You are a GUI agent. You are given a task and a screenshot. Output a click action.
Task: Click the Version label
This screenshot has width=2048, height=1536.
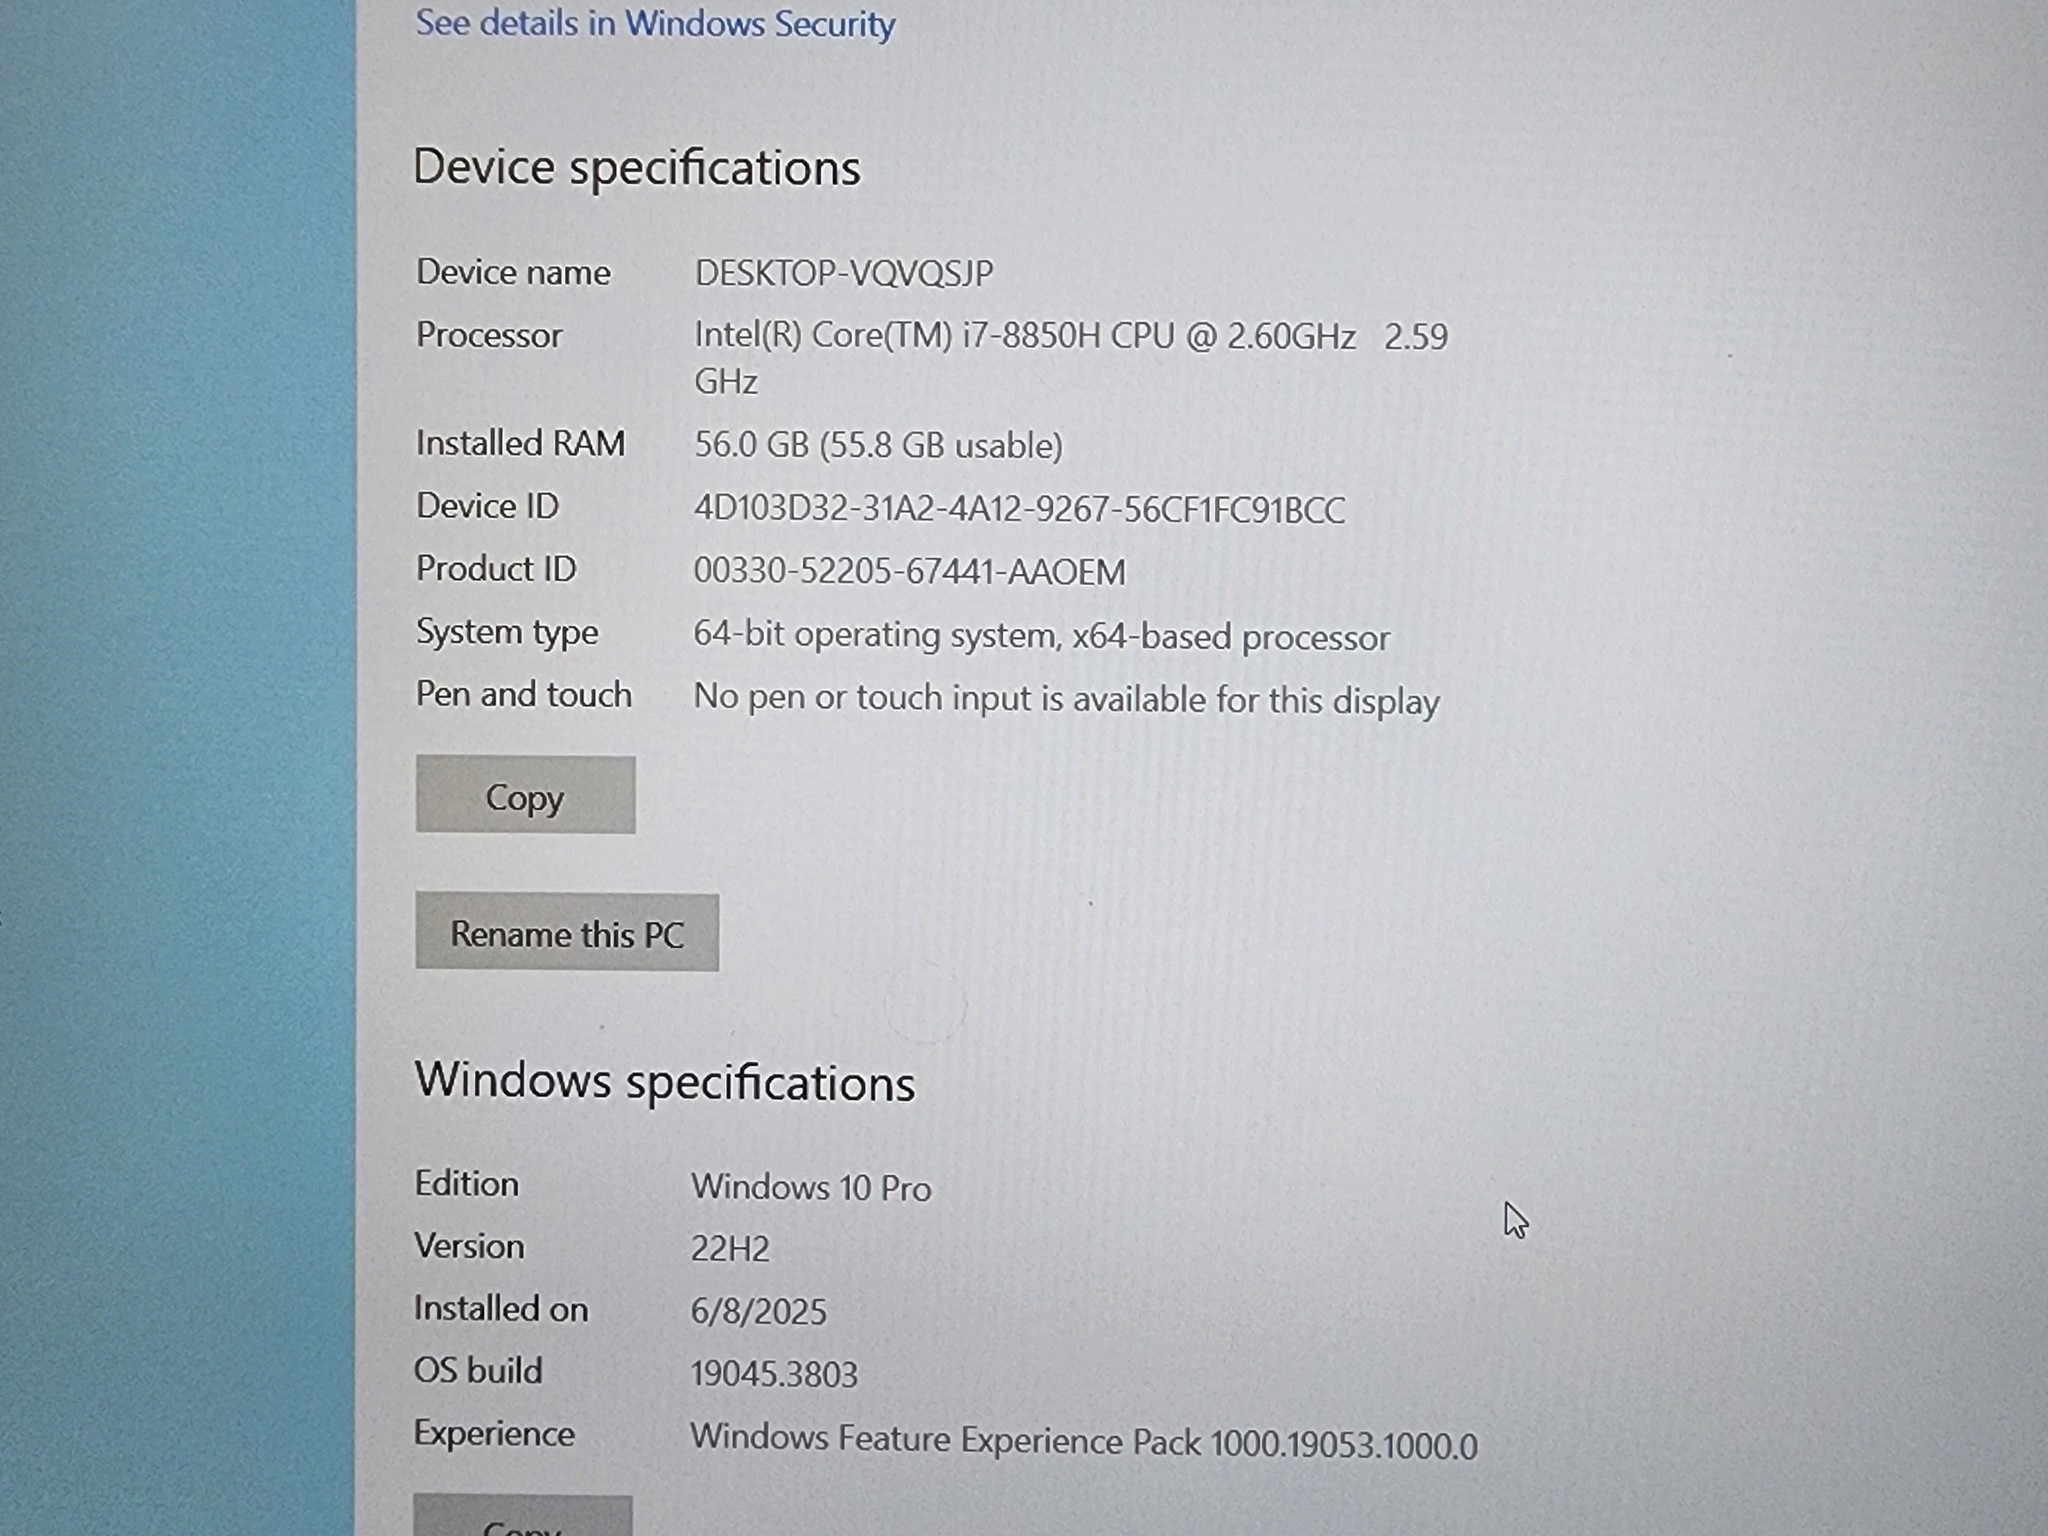(x=469, y=1246)
